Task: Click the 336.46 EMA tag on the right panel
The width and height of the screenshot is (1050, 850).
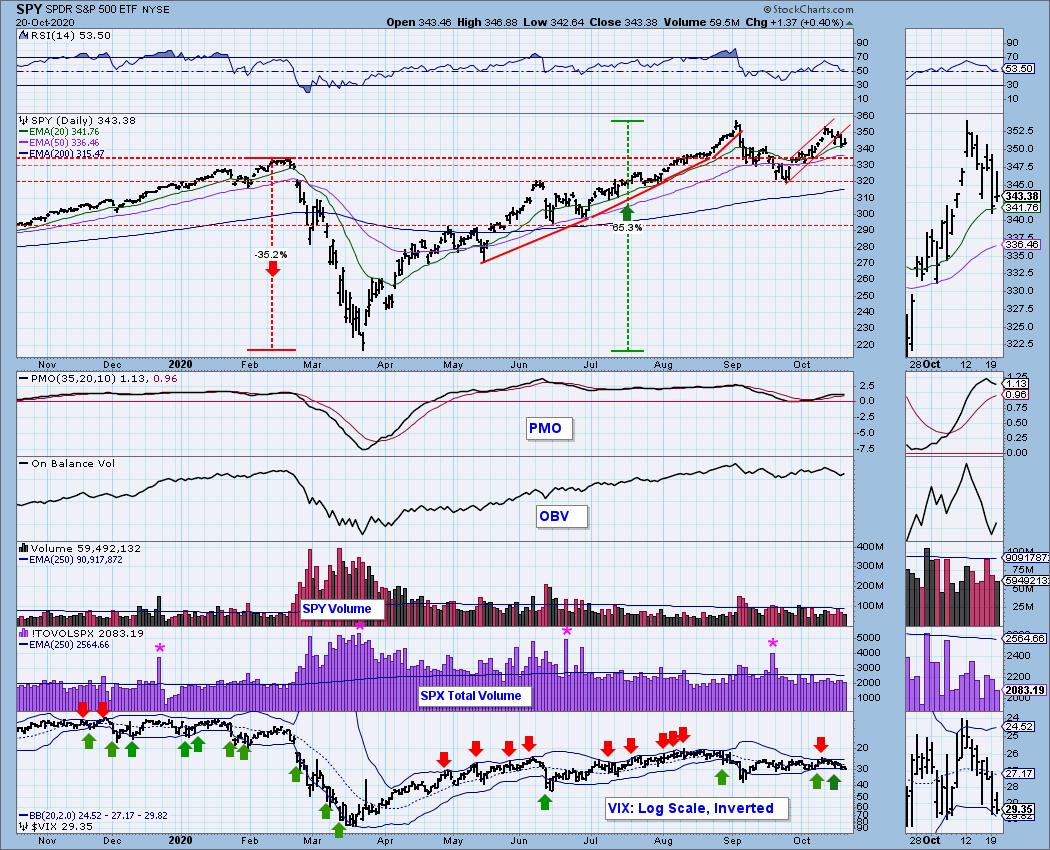Action: 1022,244
